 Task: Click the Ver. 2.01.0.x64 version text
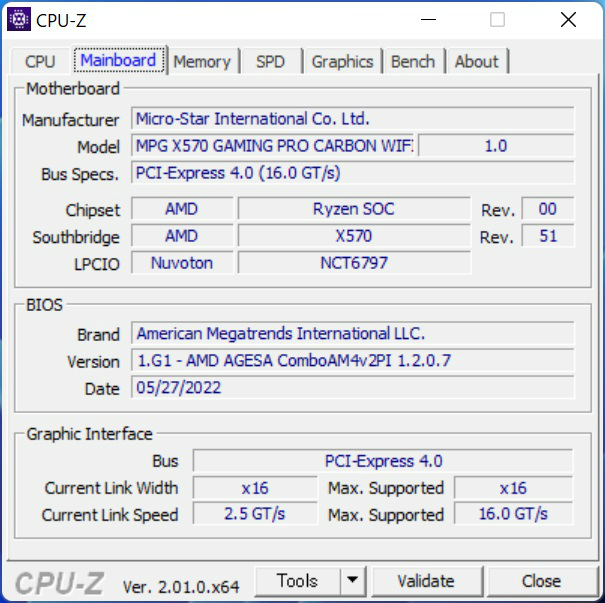181,587
